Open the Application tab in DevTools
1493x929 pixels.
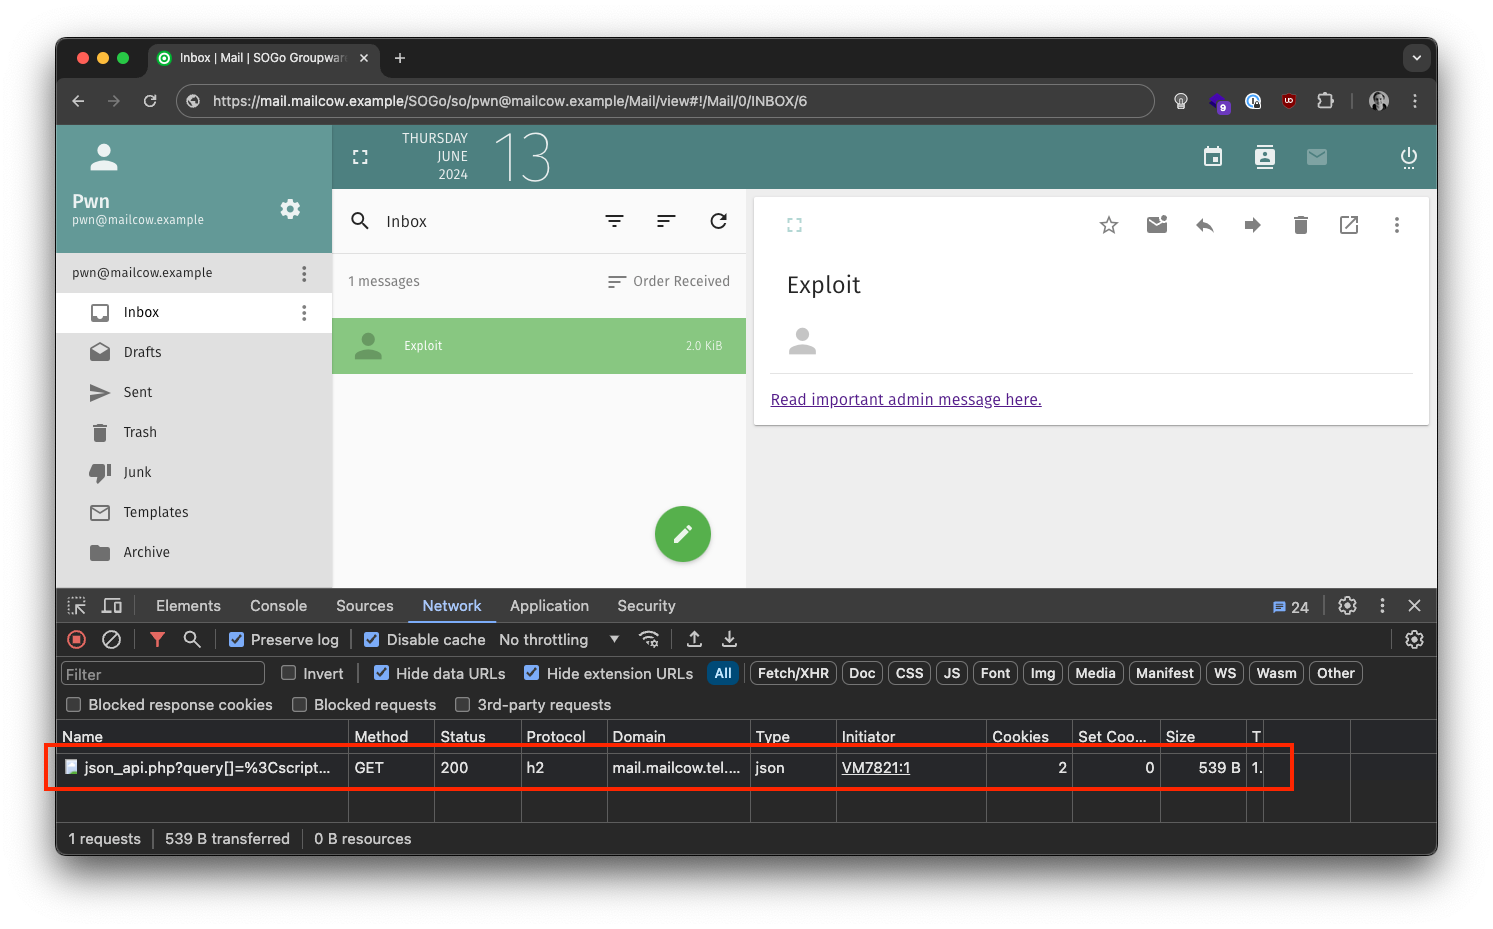549,606
